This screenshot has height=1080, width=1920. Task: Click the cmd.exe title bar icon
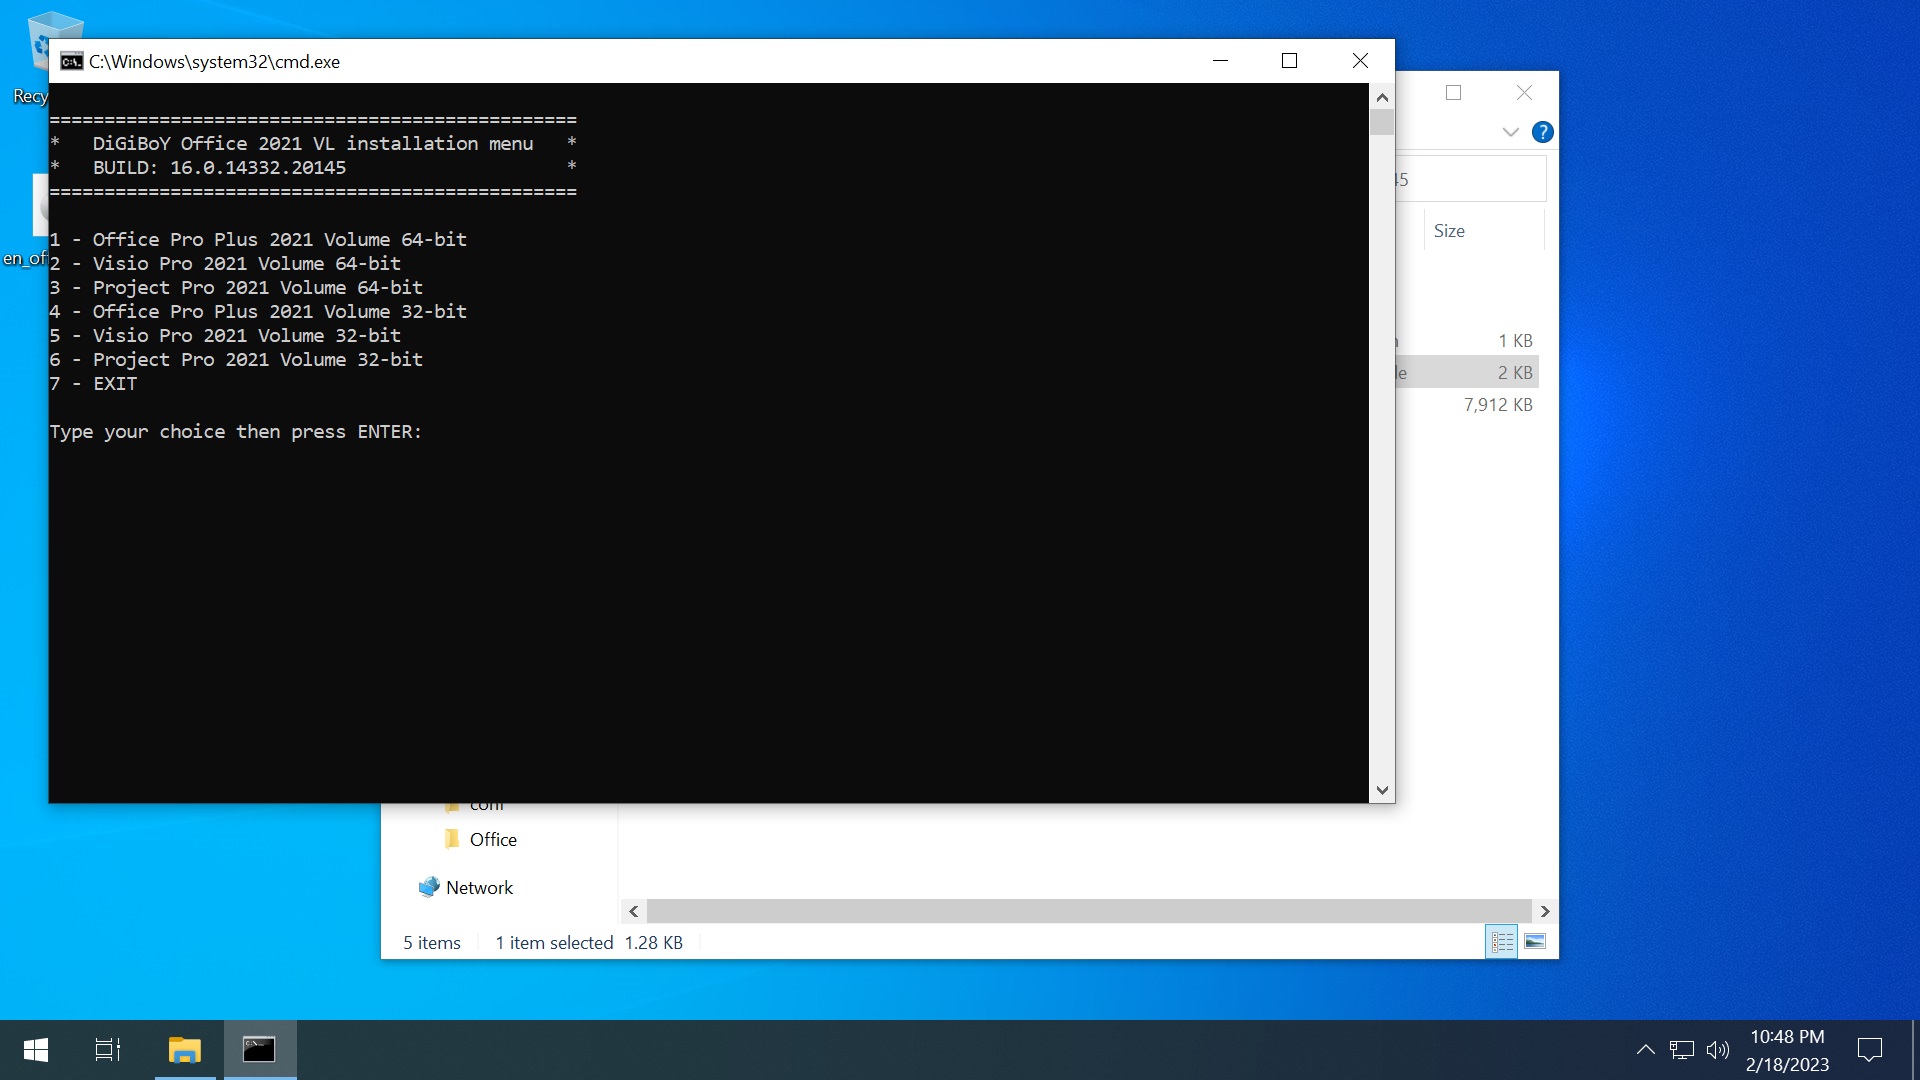71,62
